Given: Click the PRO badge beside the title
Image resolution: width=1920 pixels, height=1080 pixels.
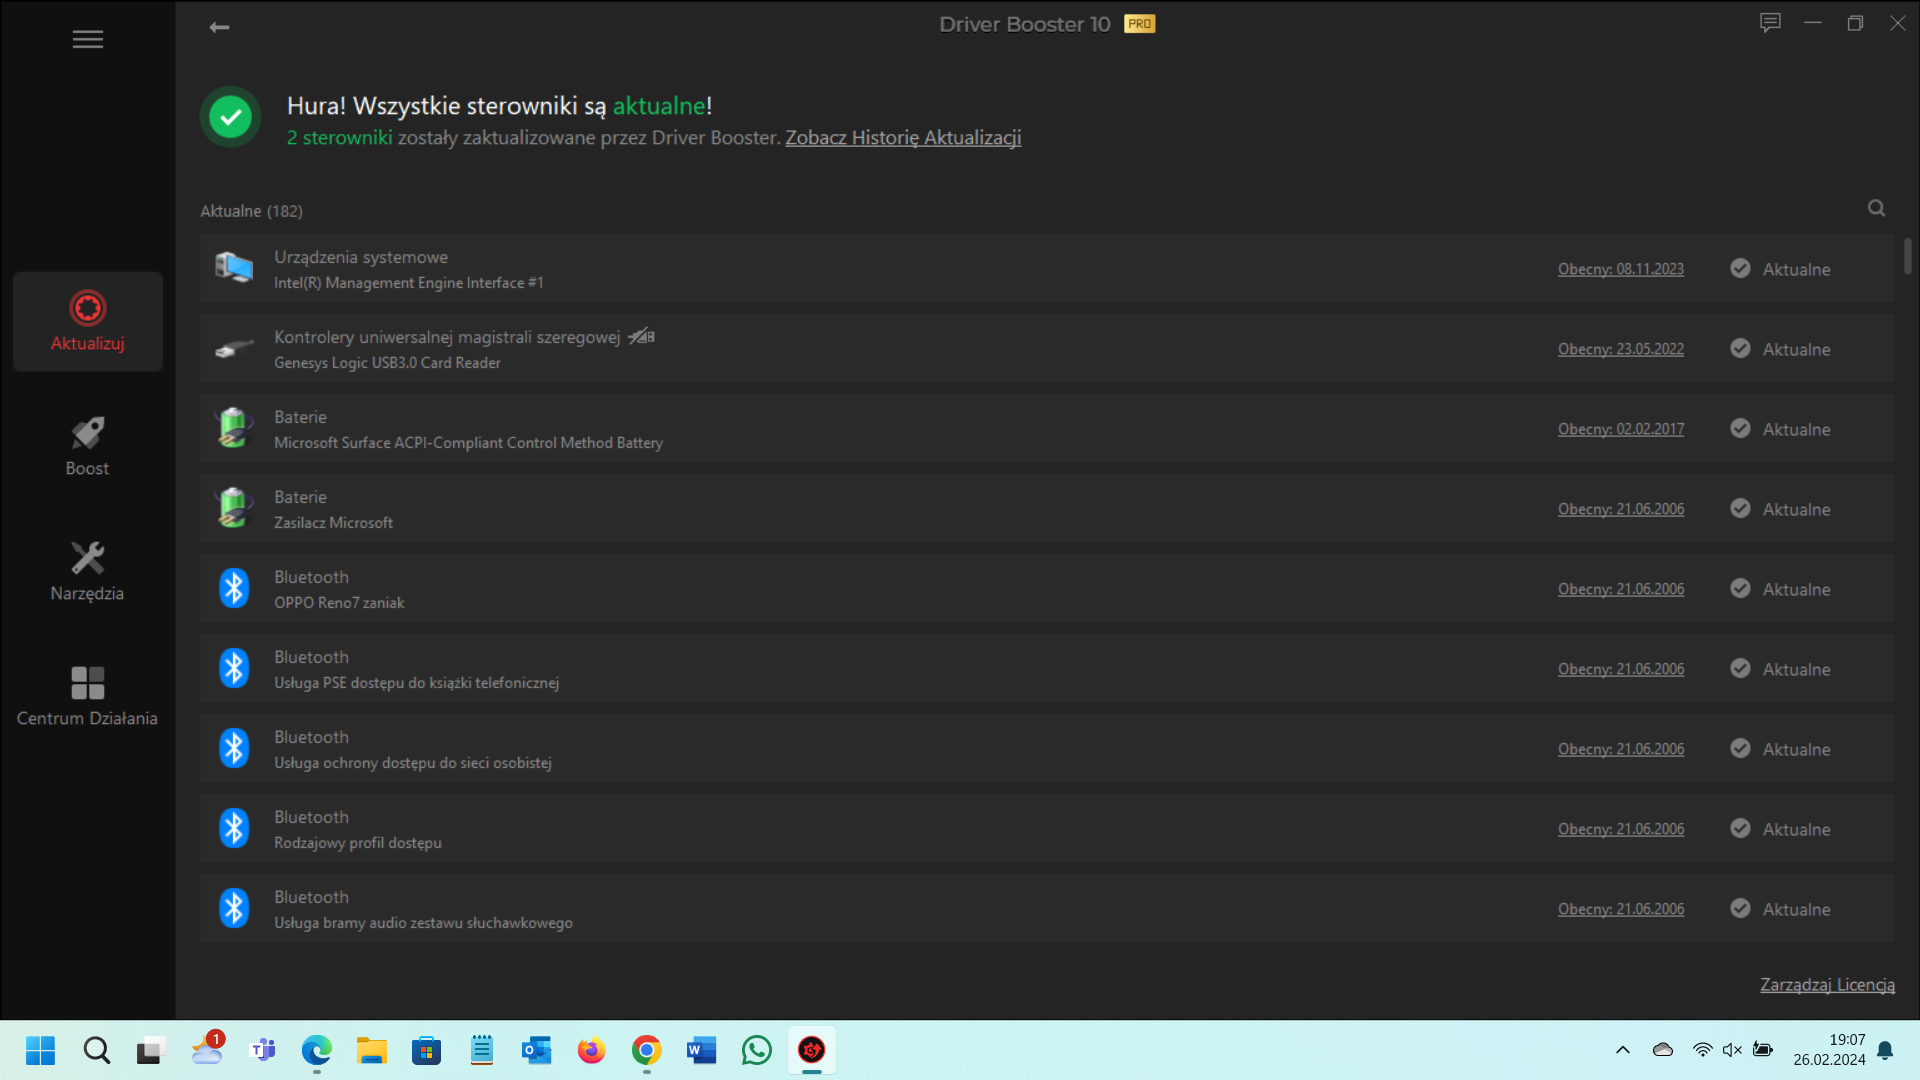Looking at the screenshot, I should click(1139, 24).
